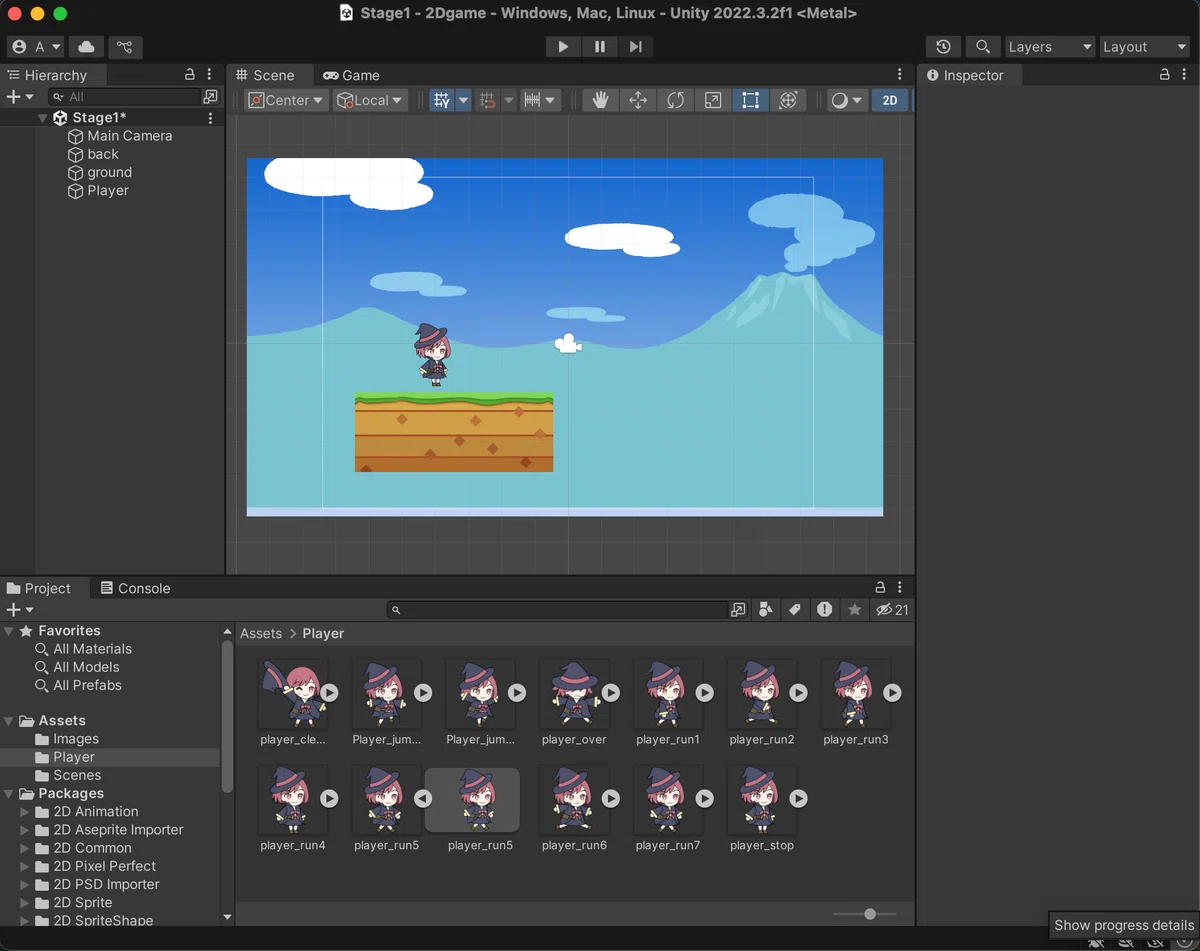1200x951 pixels.
Task: Open the Hierarchy panel options menu
Action: click(209, 75)
